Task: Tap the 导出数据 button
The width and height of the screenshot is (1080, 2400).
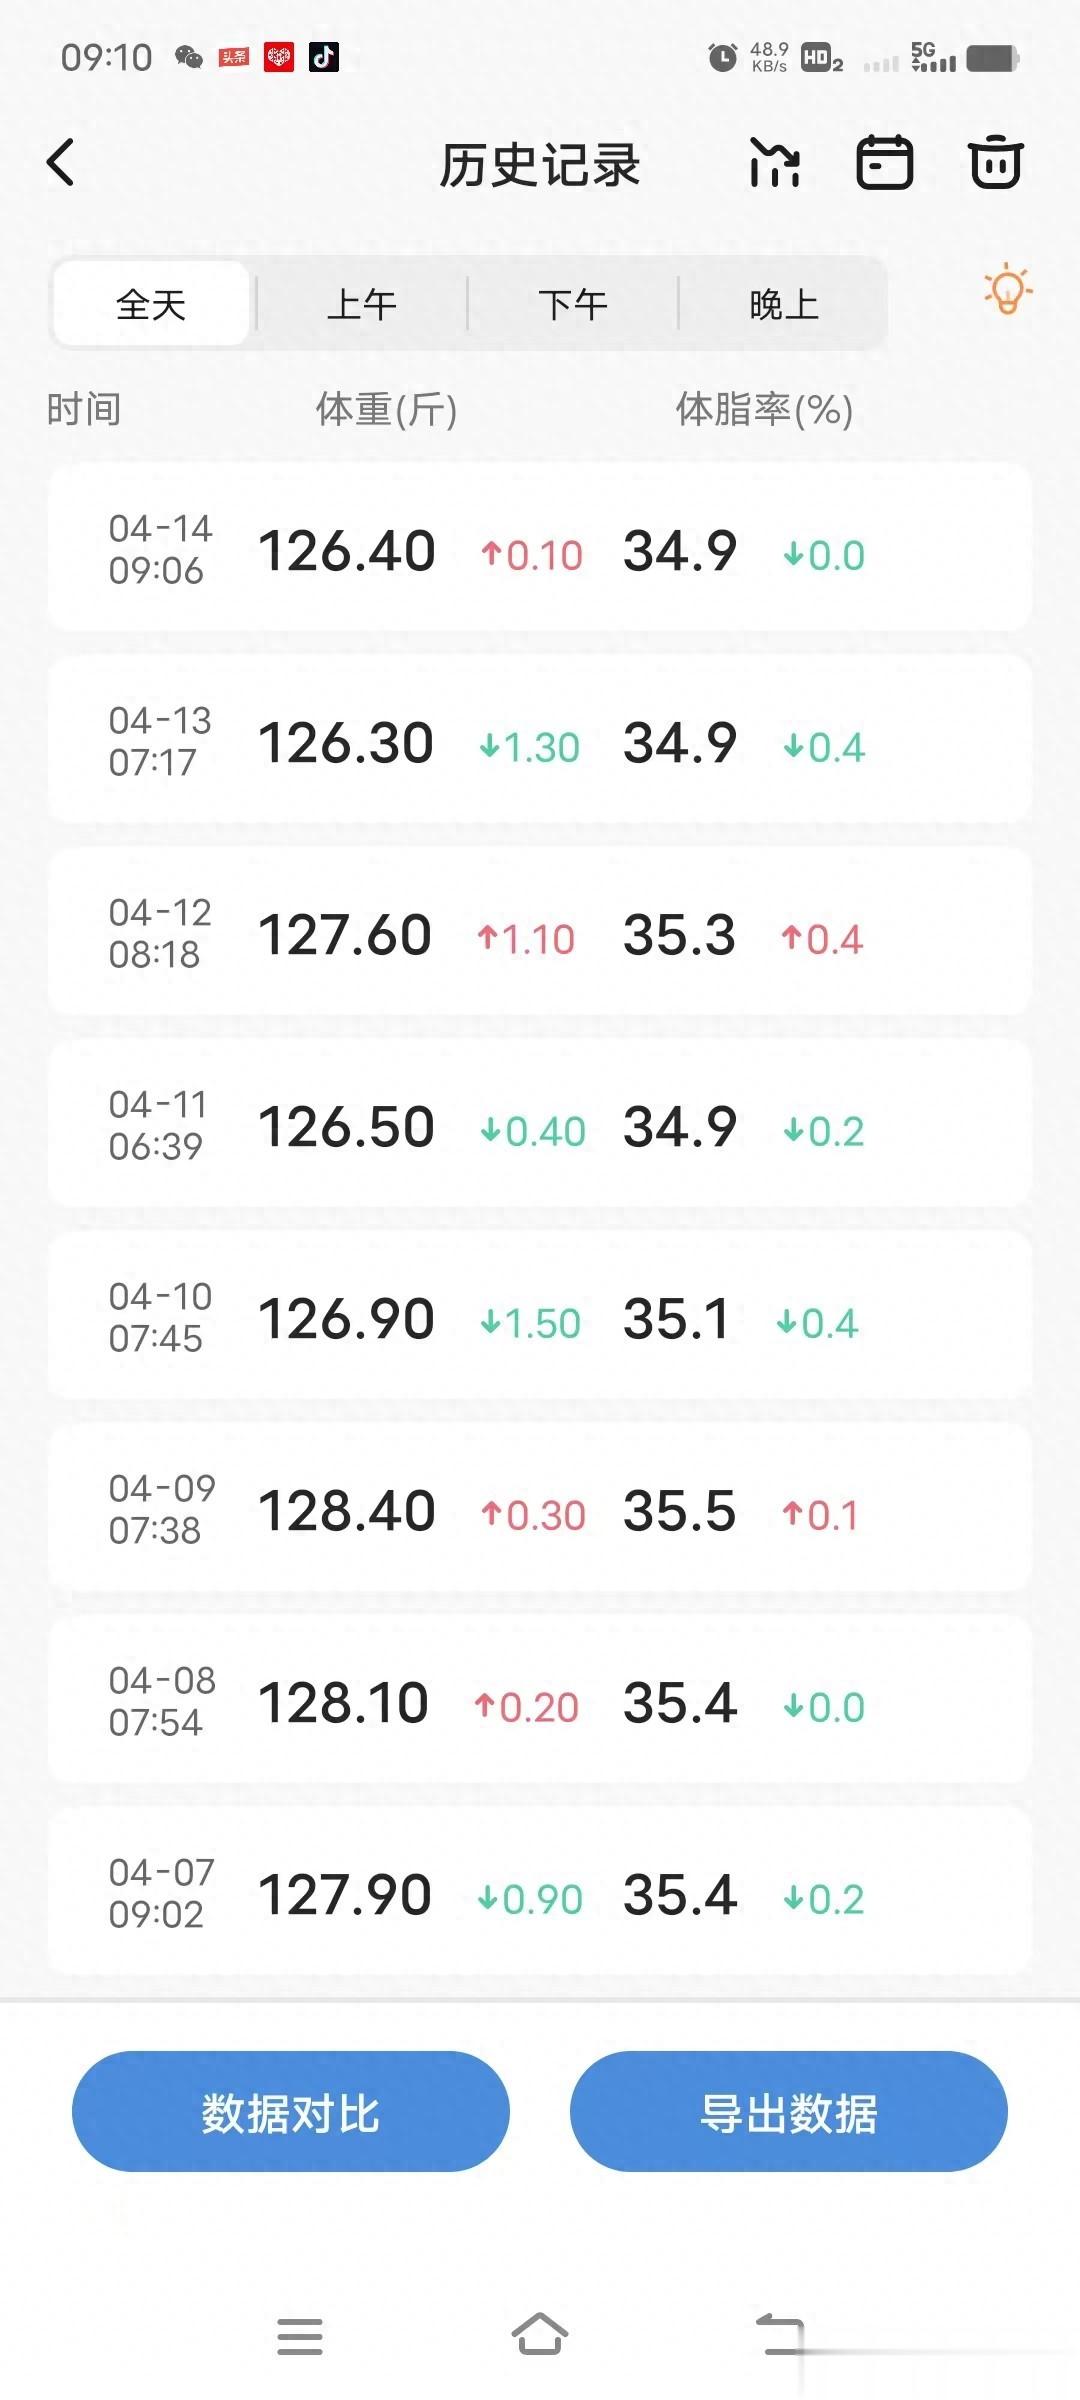Action: [x=789, y=2111]
